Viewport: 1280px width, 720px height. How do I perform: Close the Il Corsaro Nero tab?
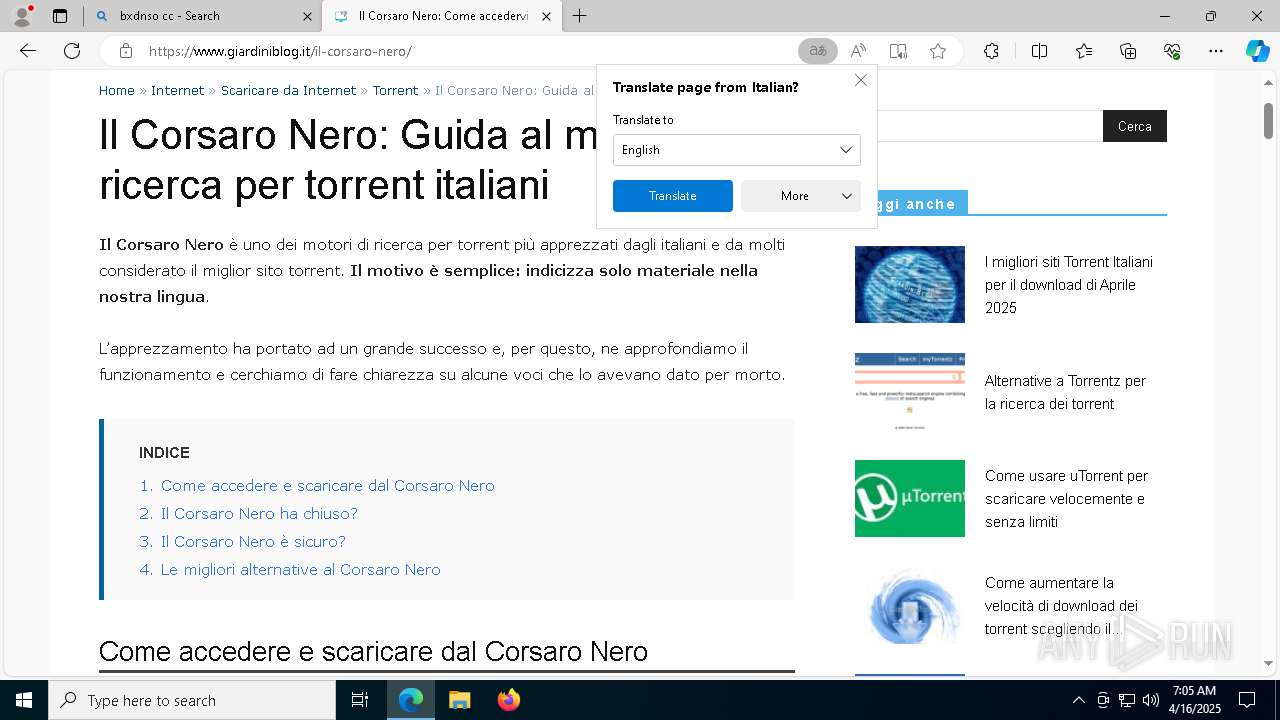(x=546, y=16)
